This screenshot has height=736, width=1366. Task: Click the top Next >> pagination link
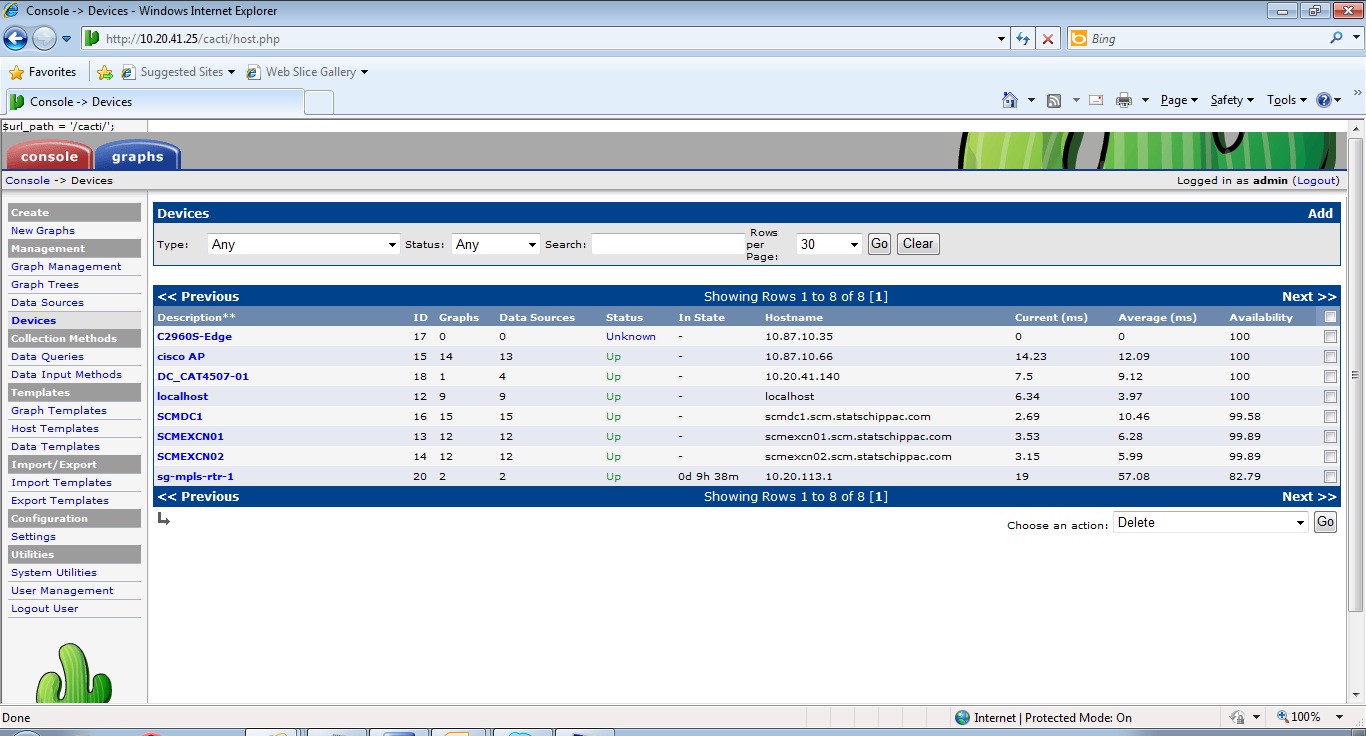click(1309, 297)
